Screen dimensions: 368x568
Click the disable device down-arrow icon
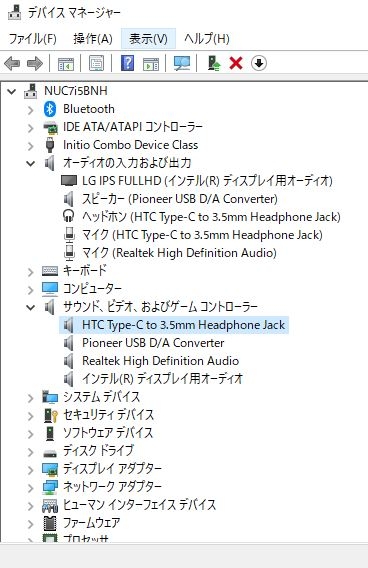[259, 63]
